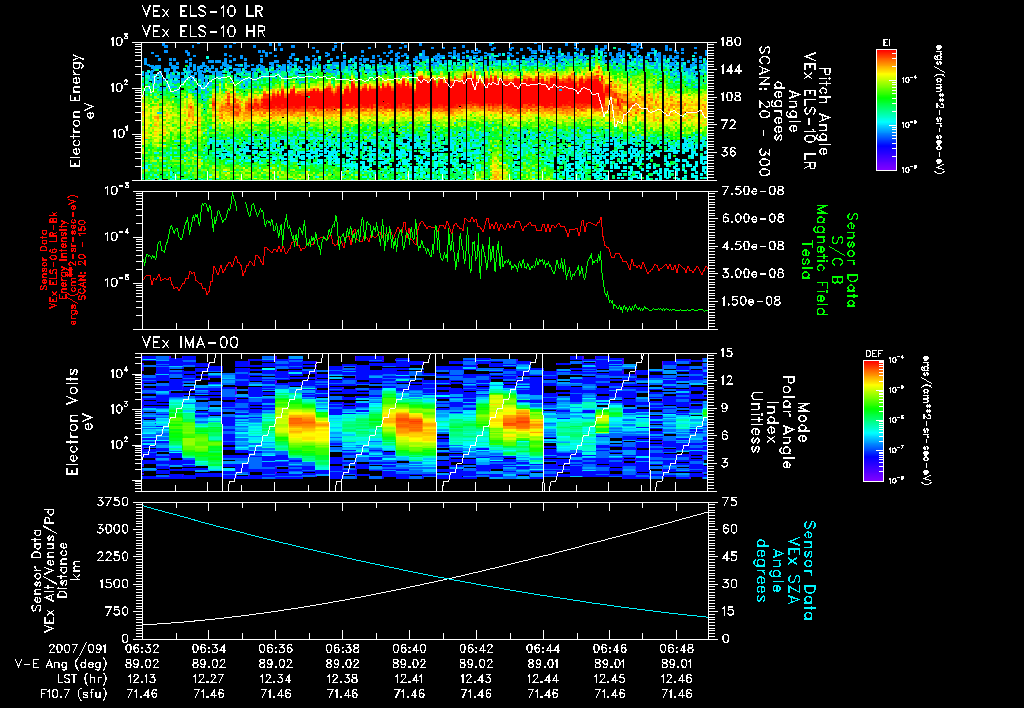Click the altitude axis tick "3750"
1024x708 pixels.
pos(113,502)
